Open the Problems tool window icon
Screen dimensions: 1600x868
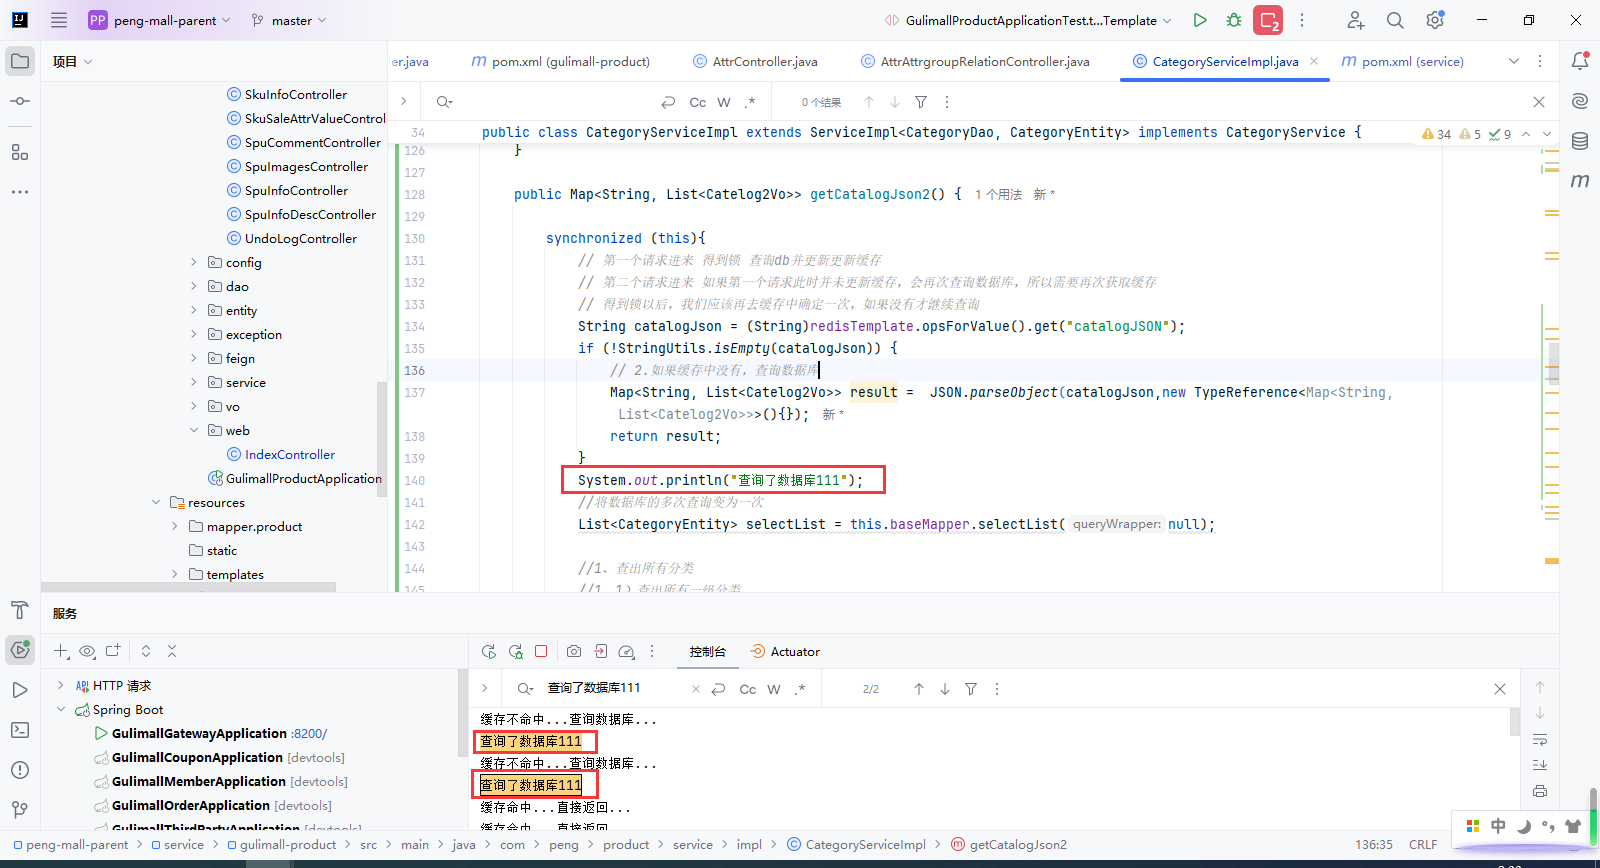(x=20, y=770)
